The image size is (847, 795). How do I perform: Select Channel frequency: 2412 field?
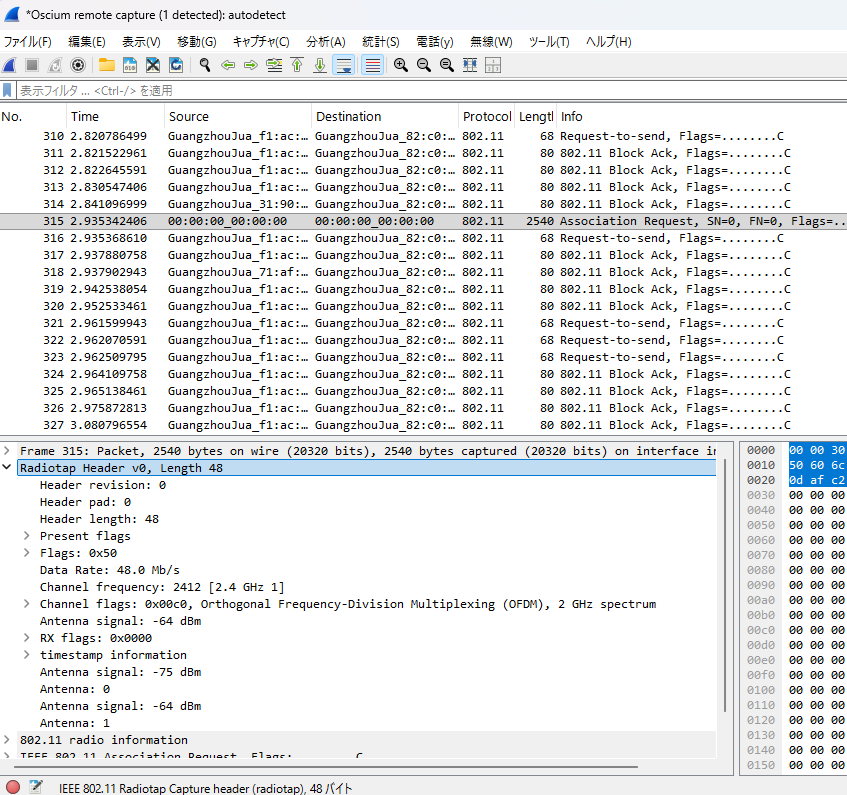(162, 587)
